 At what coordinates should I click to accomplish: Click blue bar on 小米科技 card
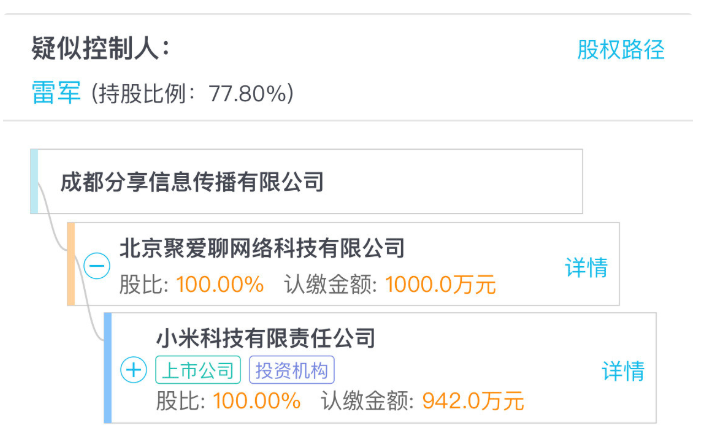107,367
